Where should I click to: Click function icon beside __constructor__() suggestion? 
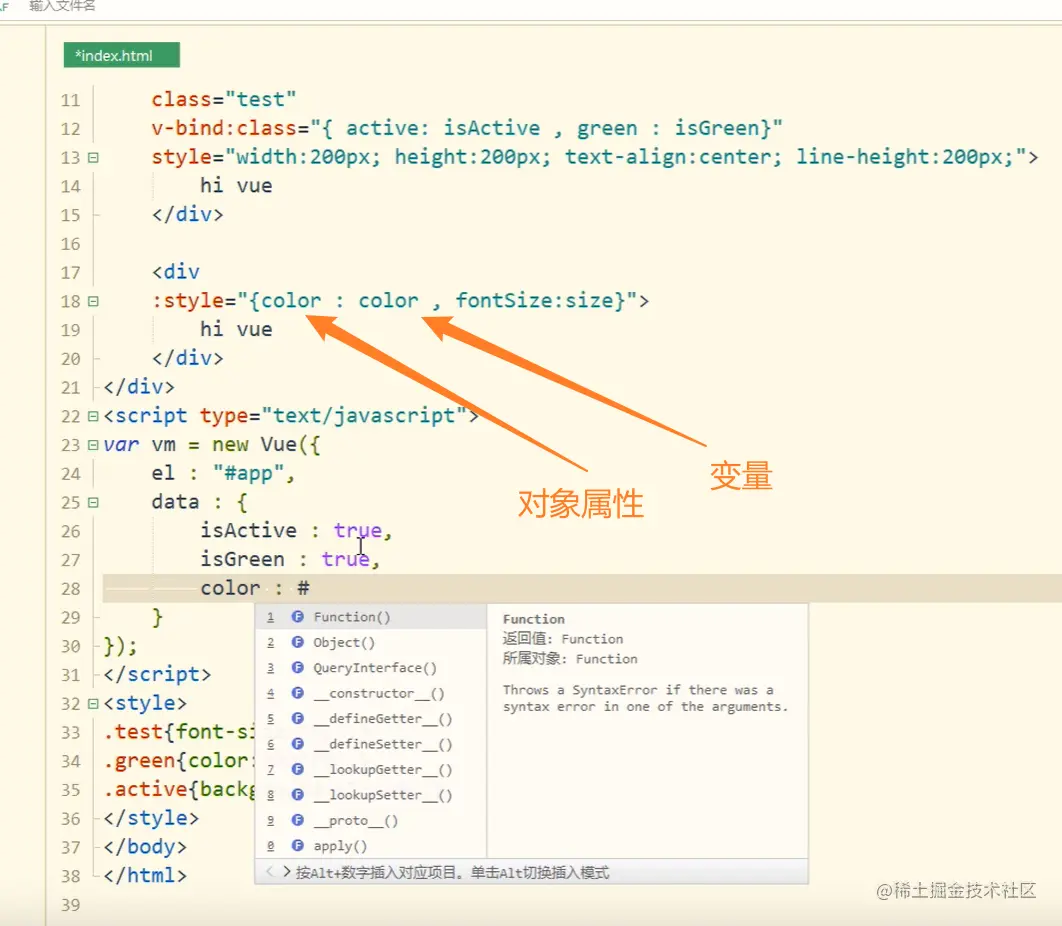(x=297, y=693)
